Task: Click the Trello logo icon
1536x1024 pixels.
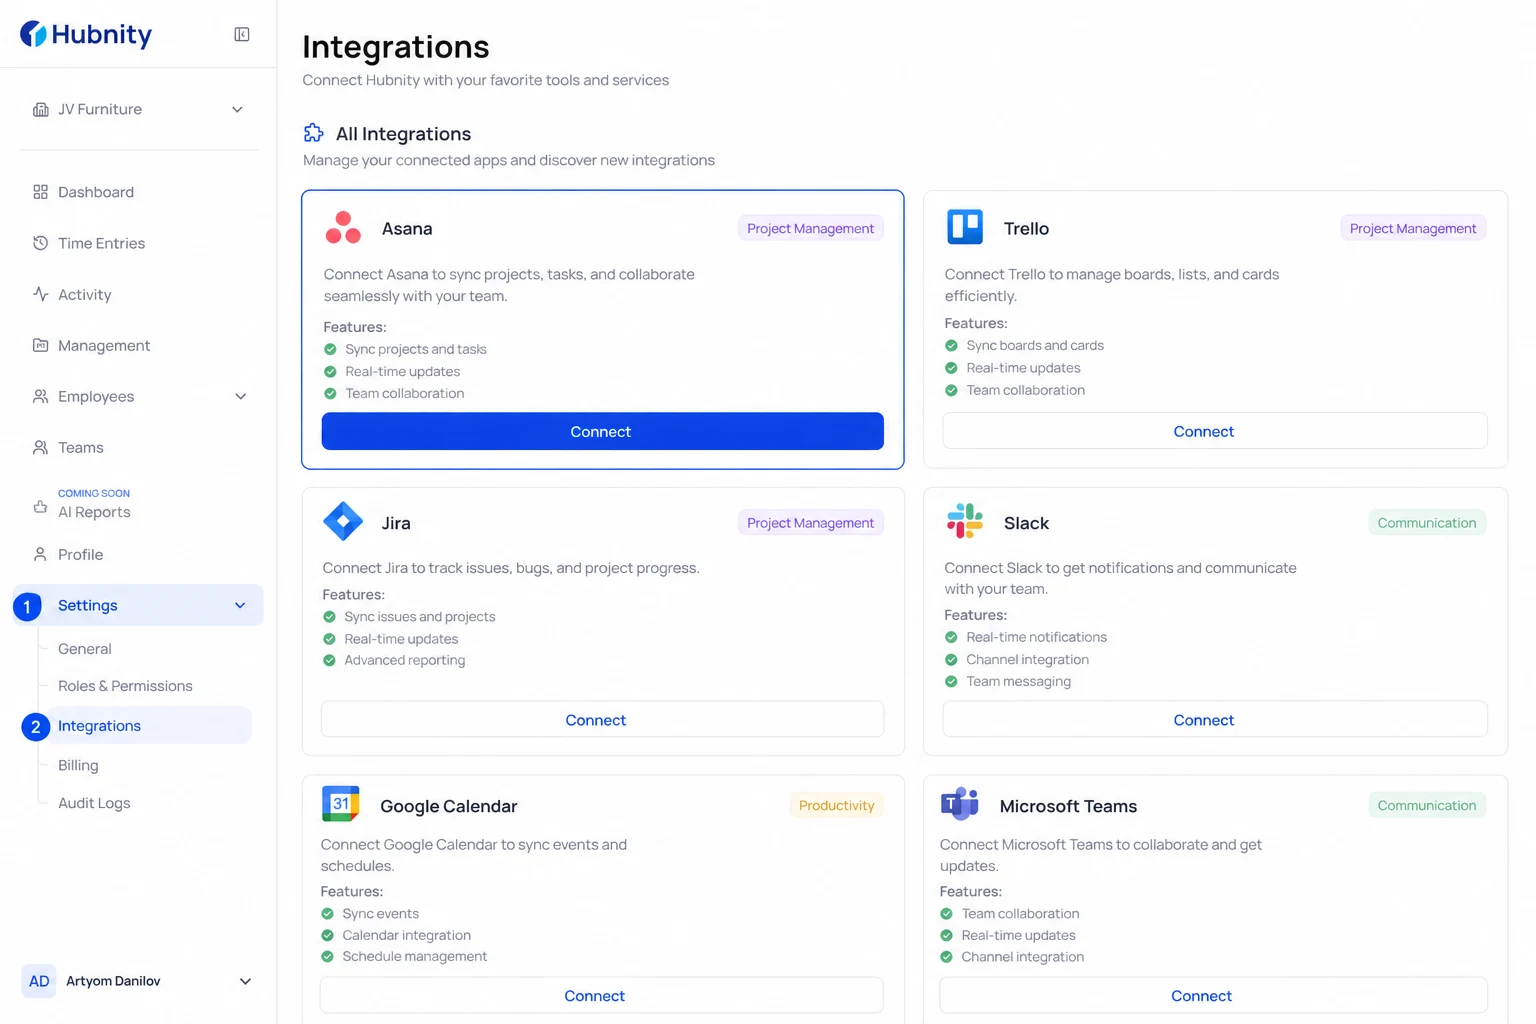Action: click(965, 227)
